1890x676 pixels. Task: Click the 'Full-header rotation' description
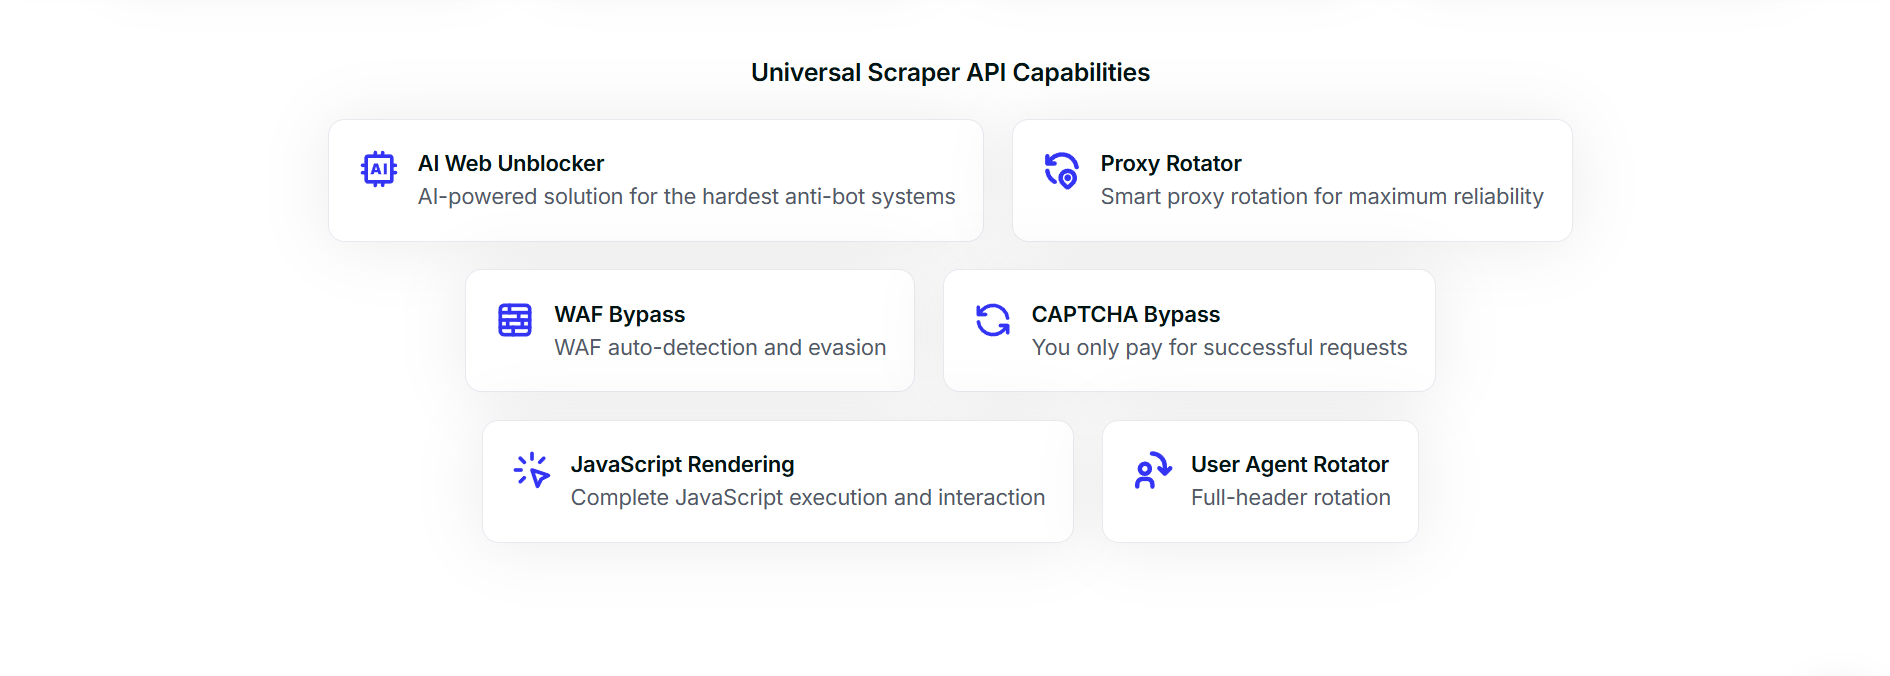pyautogui.click(x=1290, y=498)
